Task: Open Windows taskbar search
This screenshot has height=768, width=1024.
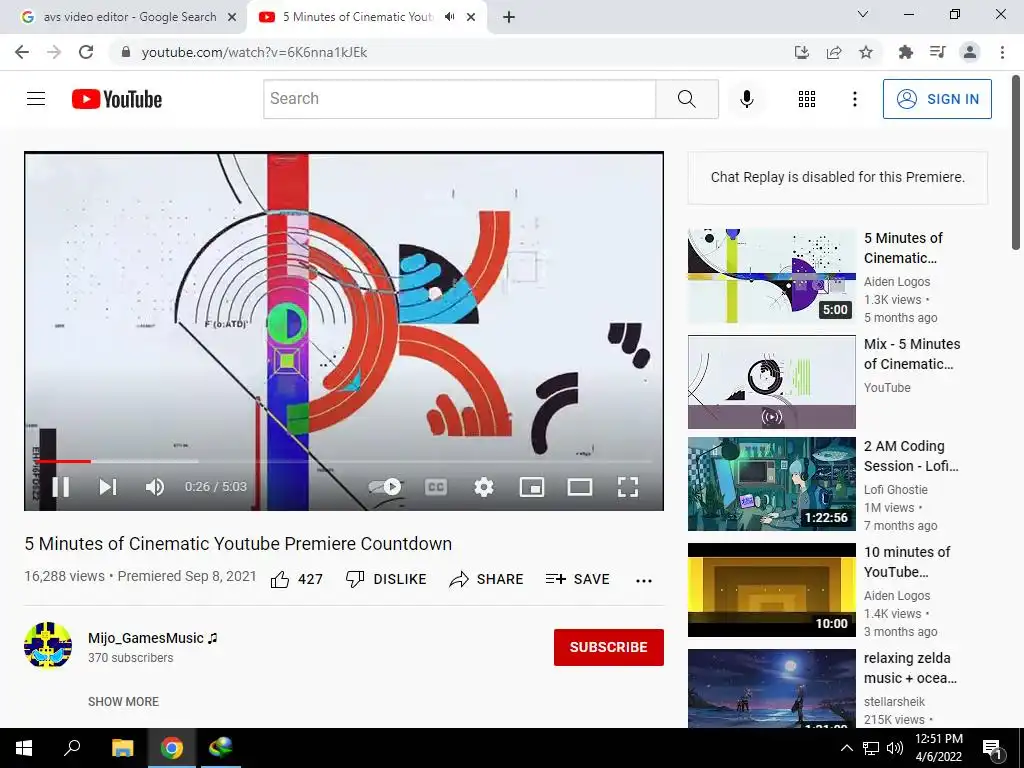Action: click(72, 748)
